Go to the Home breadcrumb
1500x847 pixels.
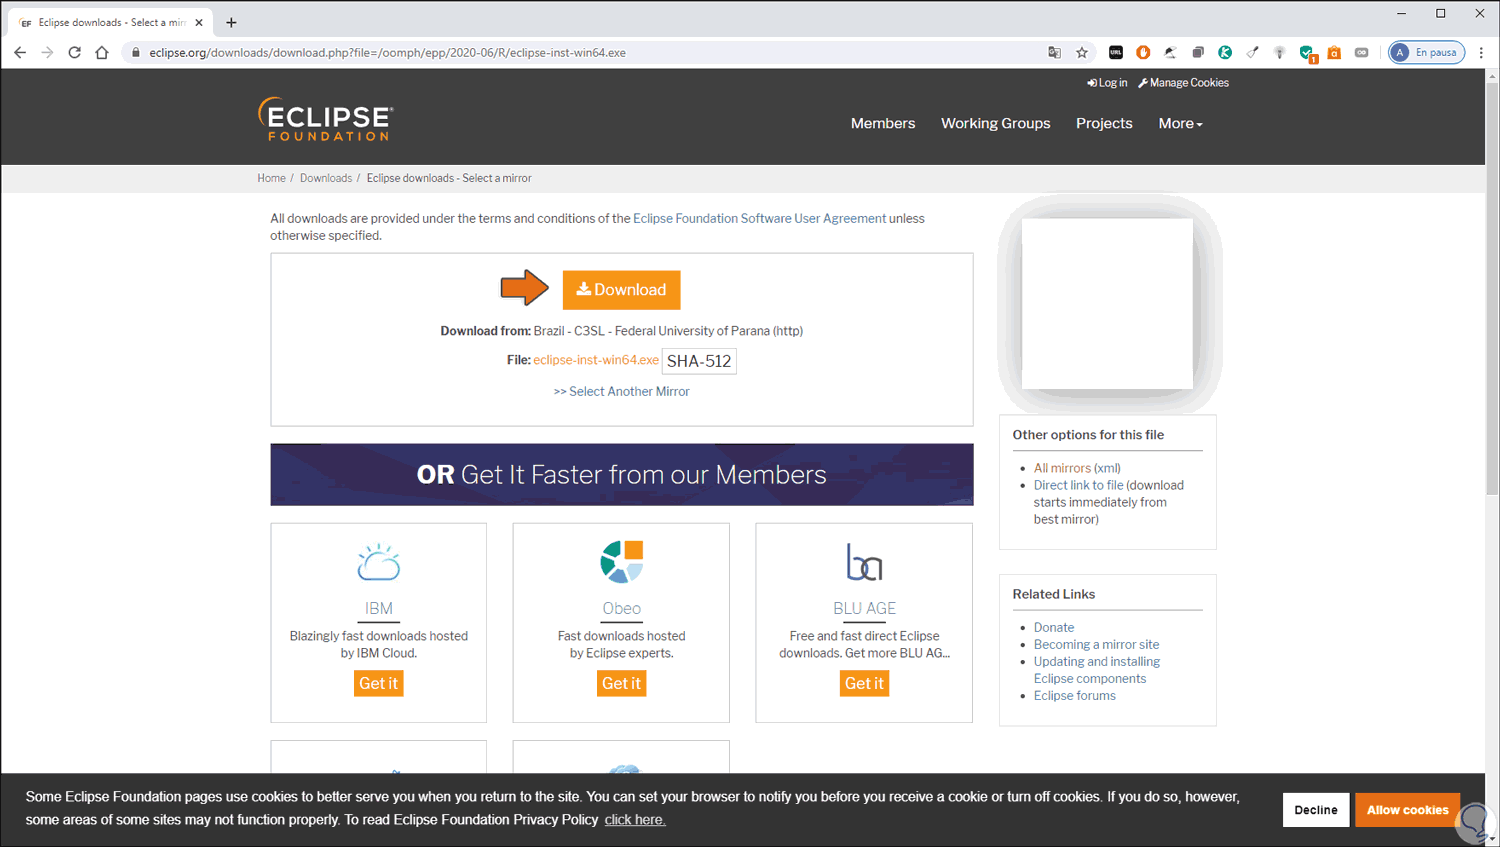[x=271, y=178]
